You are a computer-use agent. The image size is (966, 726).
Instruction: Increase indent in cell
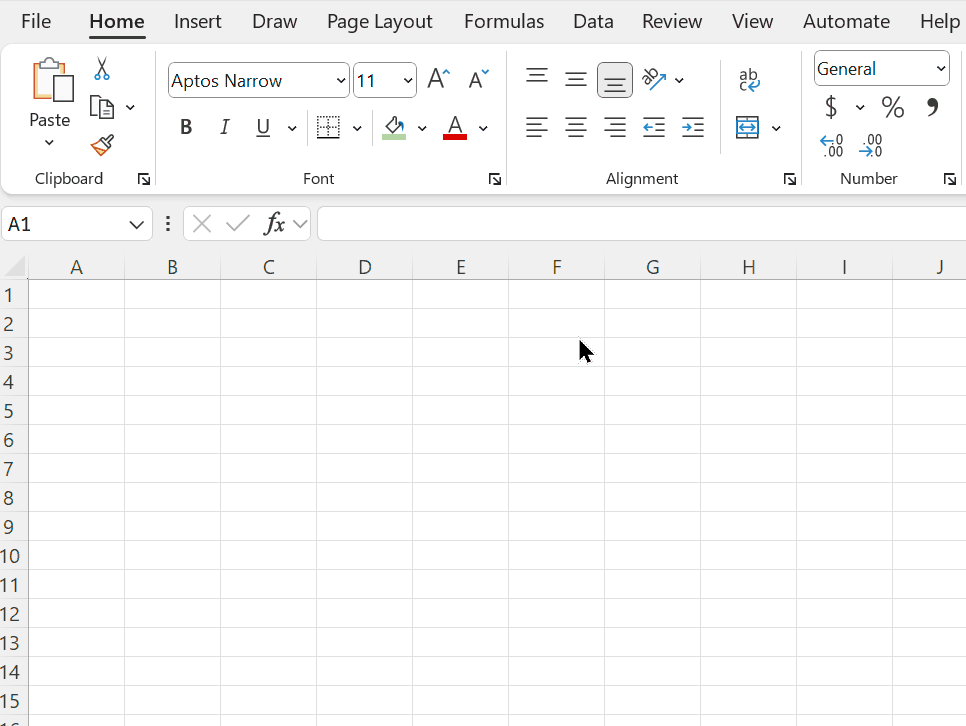[692, 128]
